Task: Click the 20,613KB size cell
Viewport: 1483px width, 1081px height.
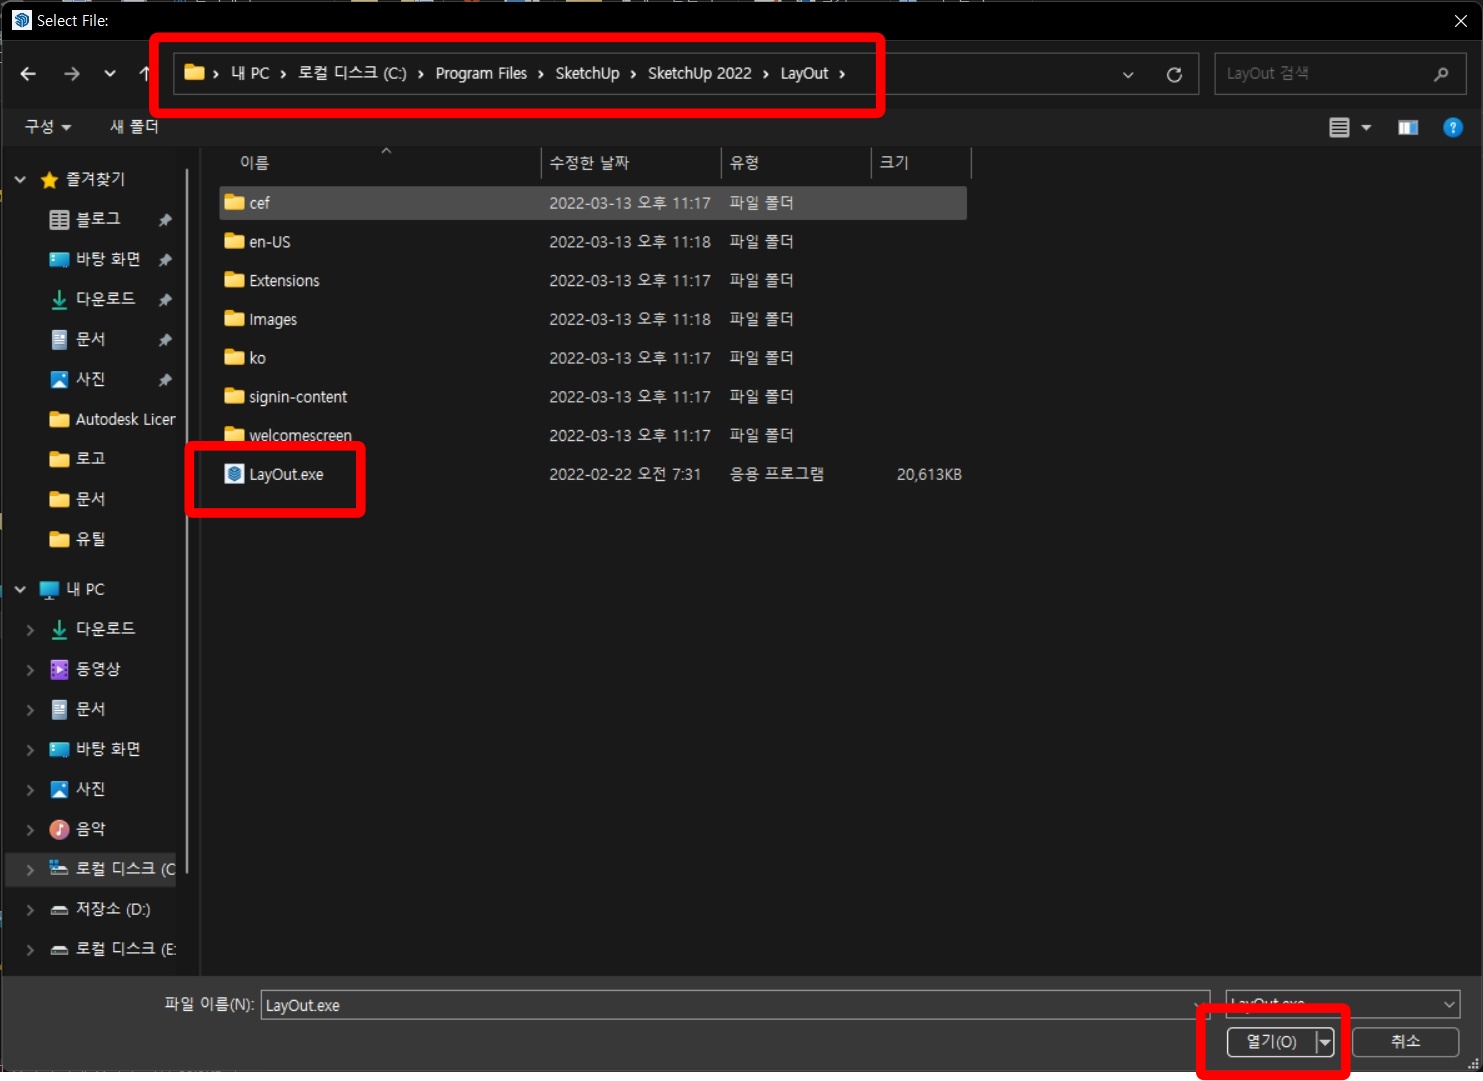Action: pyautogui.click(x=929, y=474)
